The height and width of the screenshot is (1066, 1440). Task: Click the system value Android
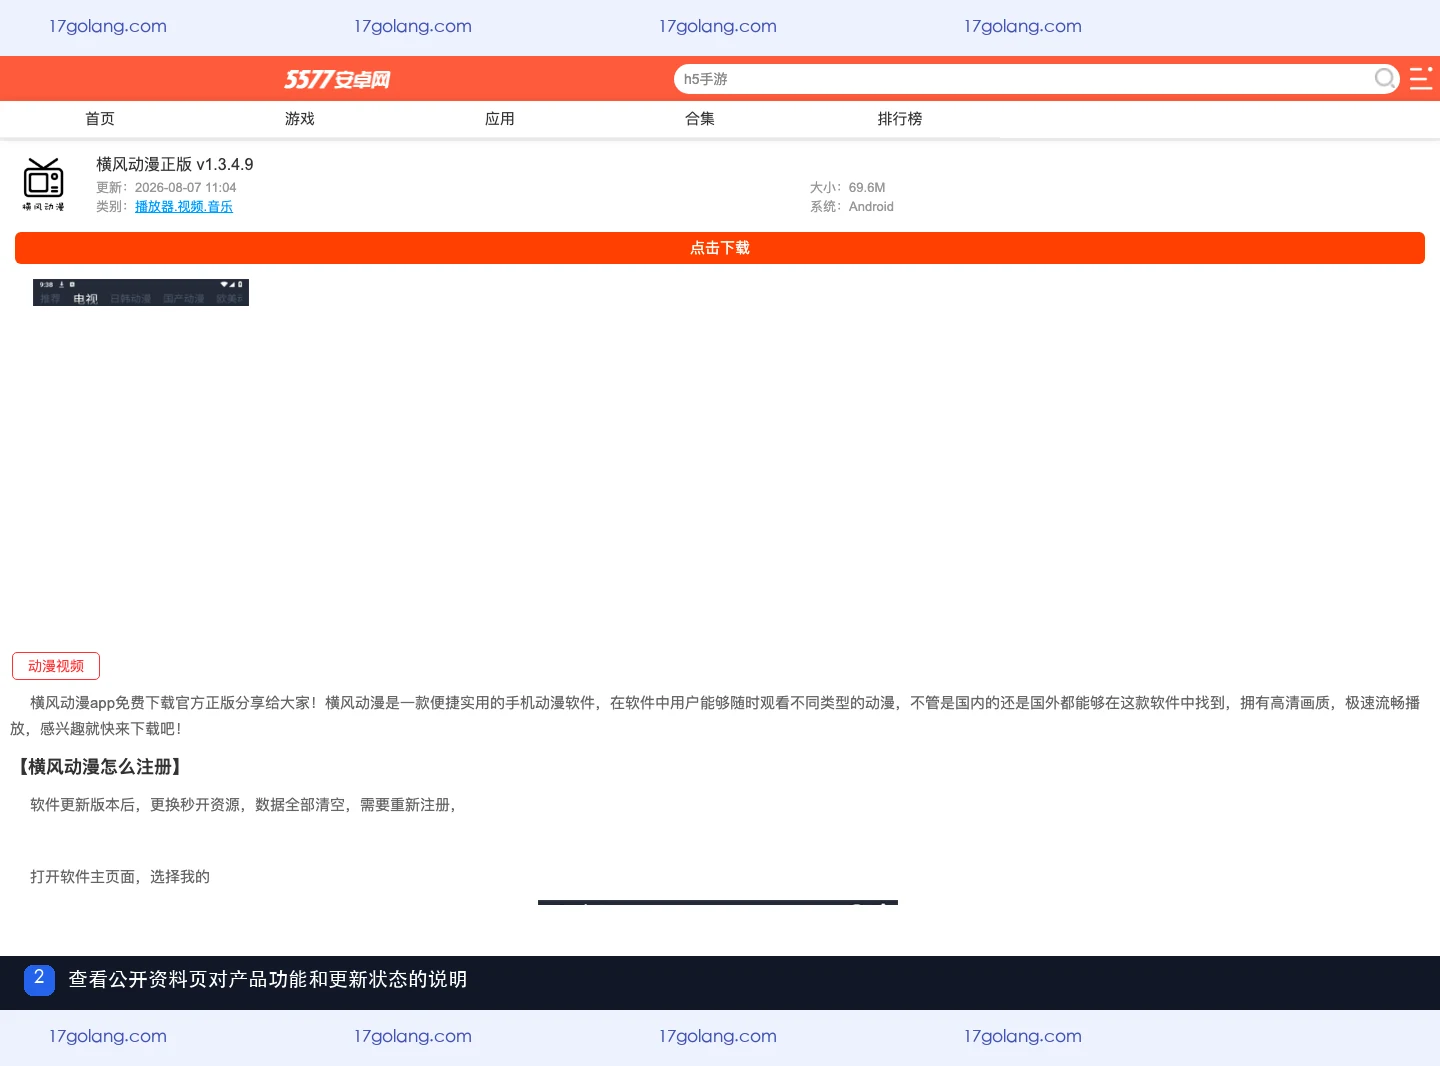pos(871,207)
